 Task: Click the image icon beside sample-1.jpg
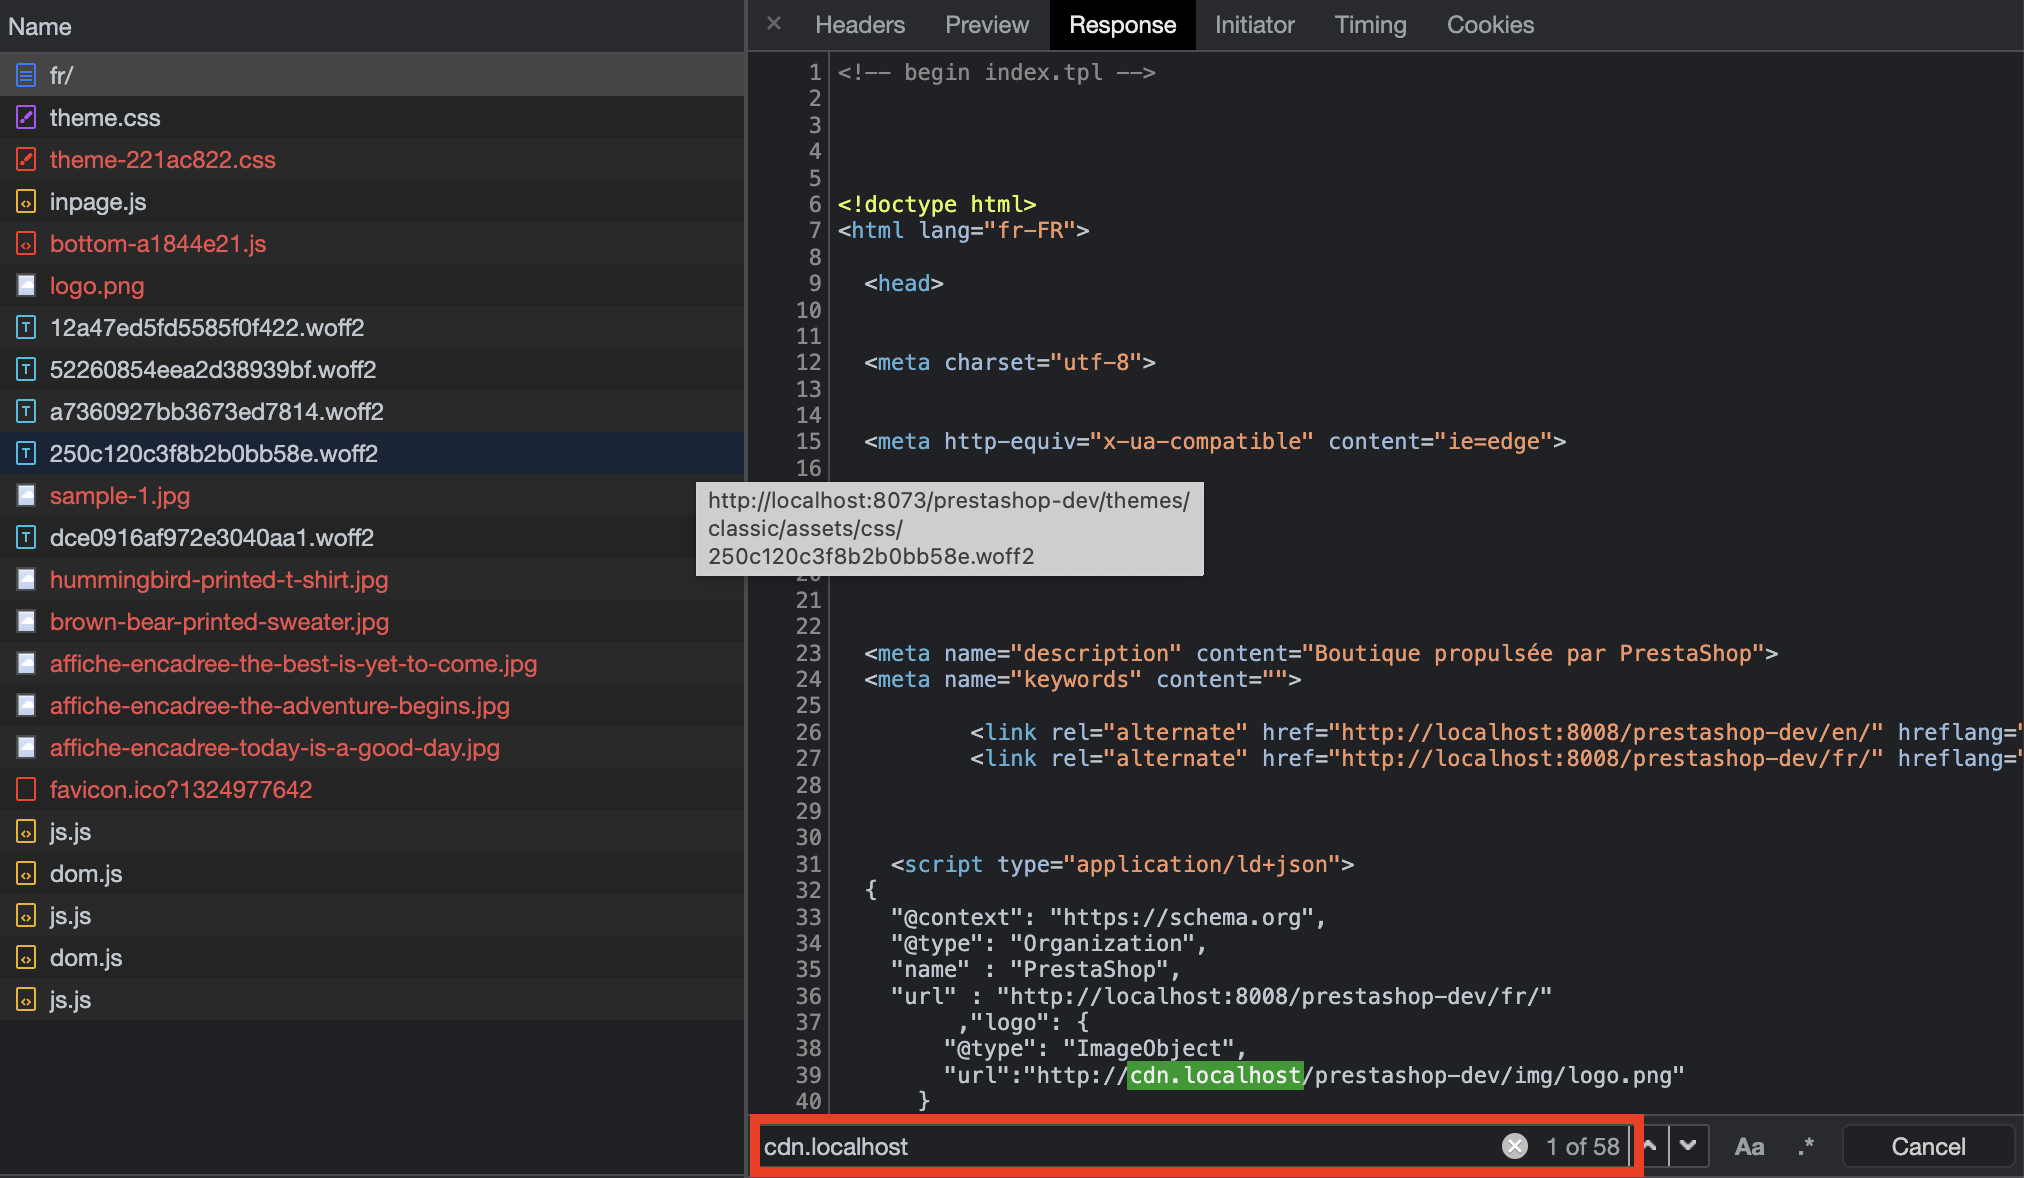pos(25,495)
